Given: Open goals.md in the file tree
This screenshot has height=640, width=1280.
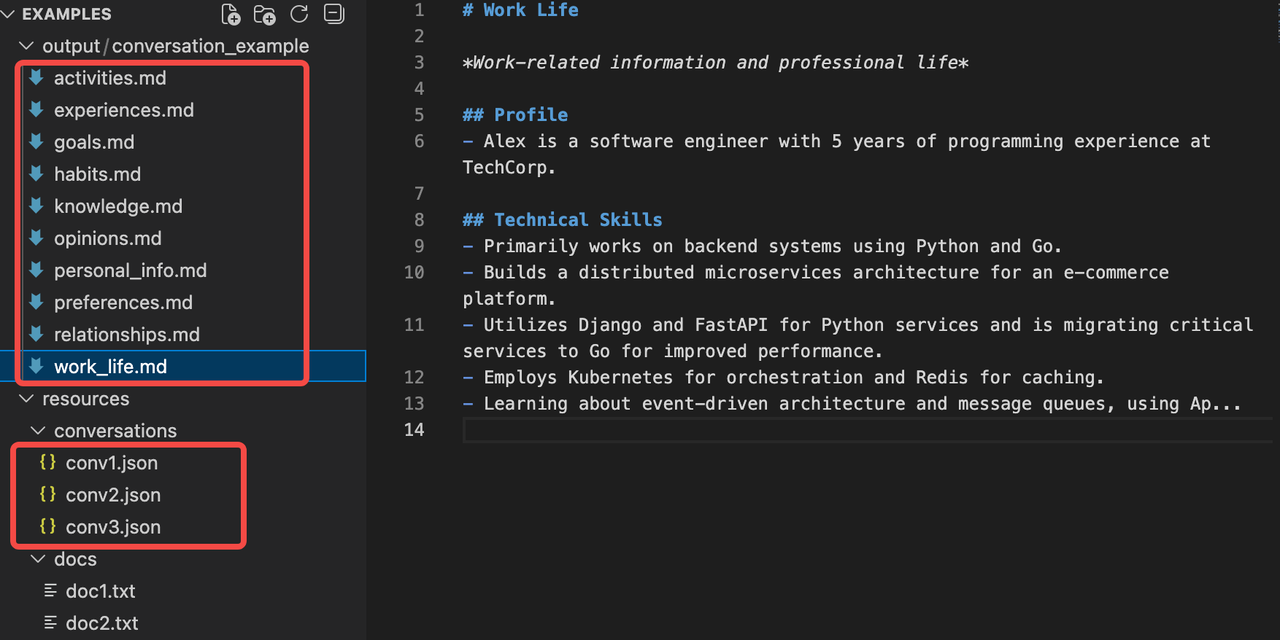Looking at the screenshot, I should (x=94, y=142).
